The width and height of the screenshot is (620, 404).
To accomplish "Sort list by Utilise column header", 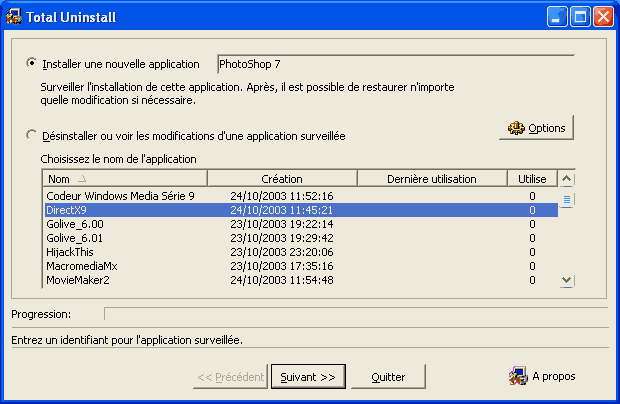I will pyautogui.click(x=532, y=179).
